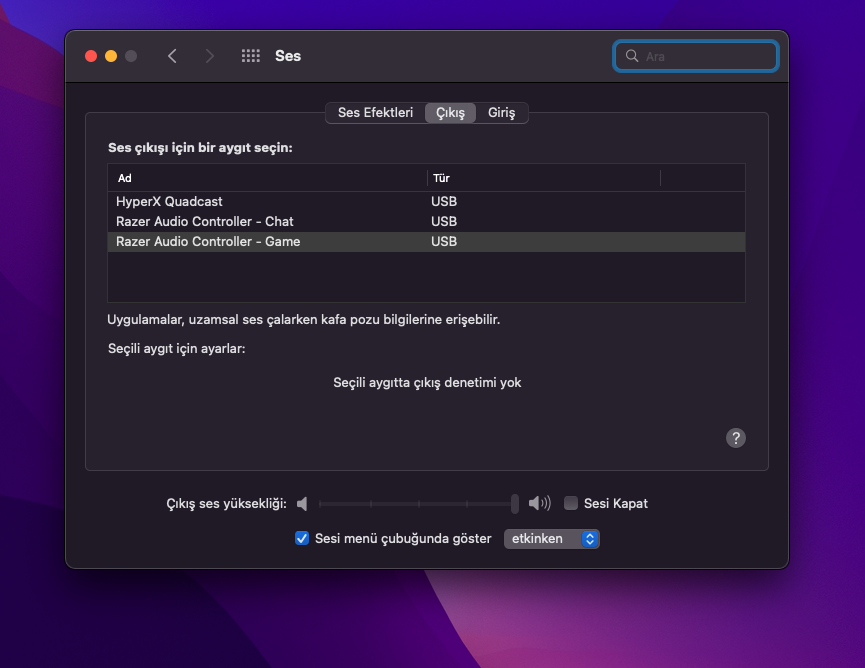The height and width of the screenshot is (668, 865).
Task: Uncheck Sesi menü çubuğunda göster
Action: (302, 539)
